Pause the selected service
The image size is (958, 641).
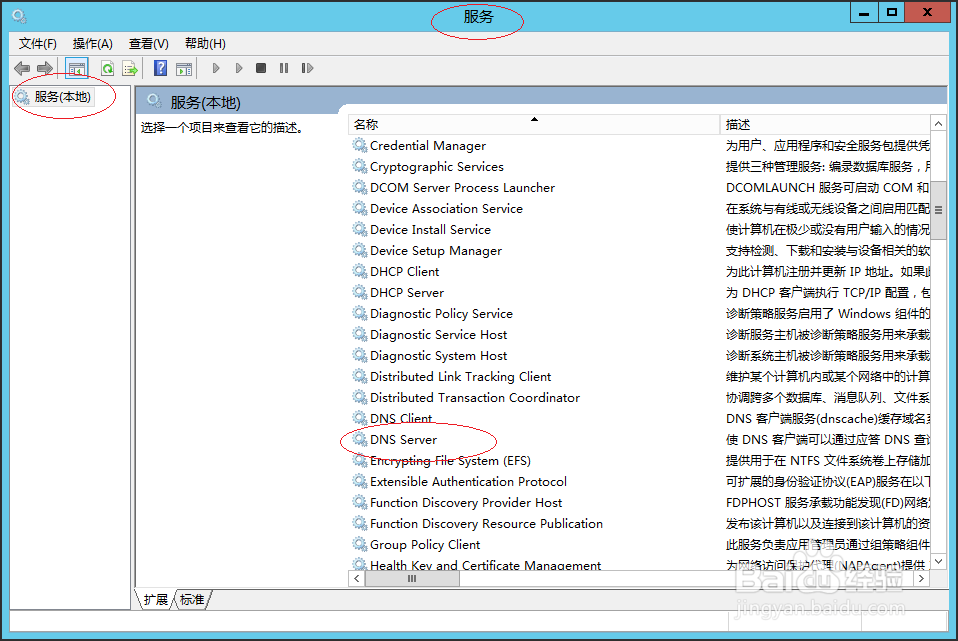coord(283,67)
